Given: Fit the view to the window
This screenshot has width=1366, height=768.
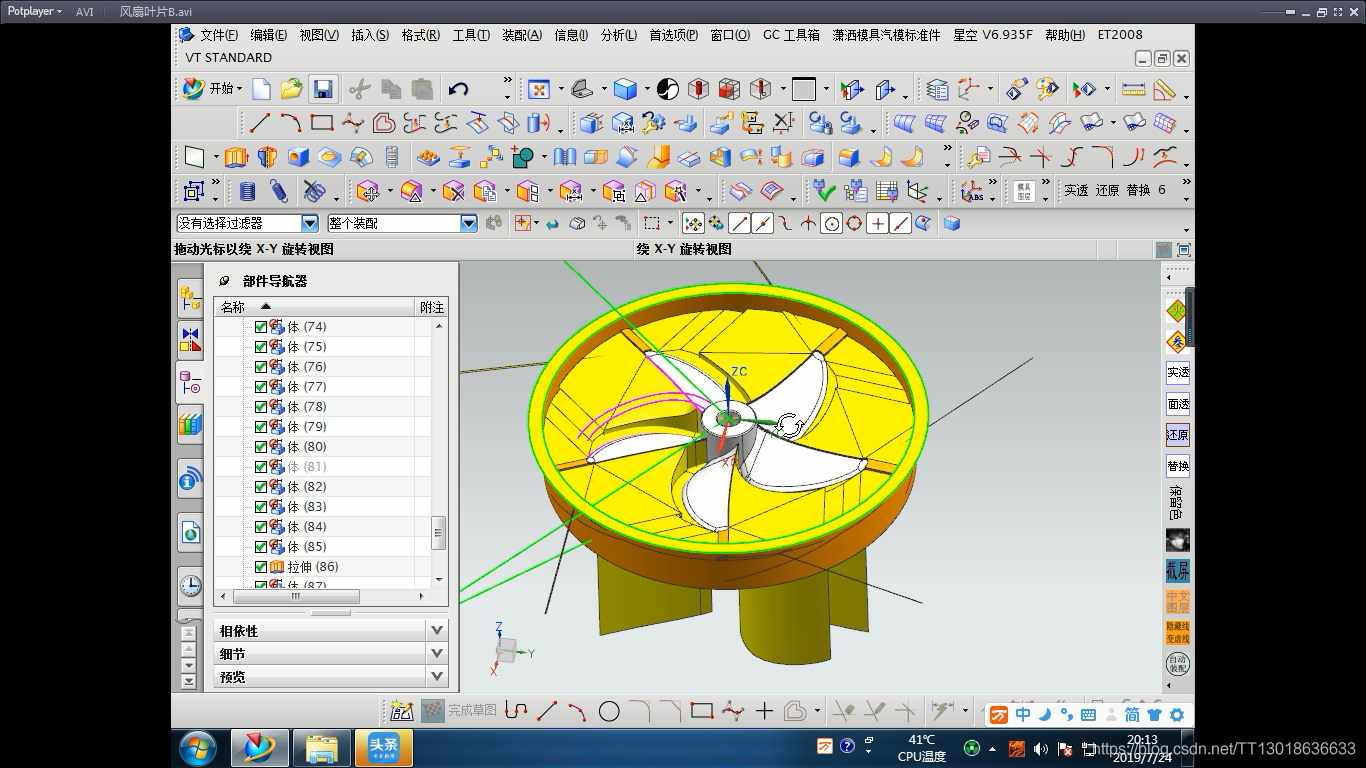Looking at the screenshot, I should pyautogui.click(x=539, y=90).
